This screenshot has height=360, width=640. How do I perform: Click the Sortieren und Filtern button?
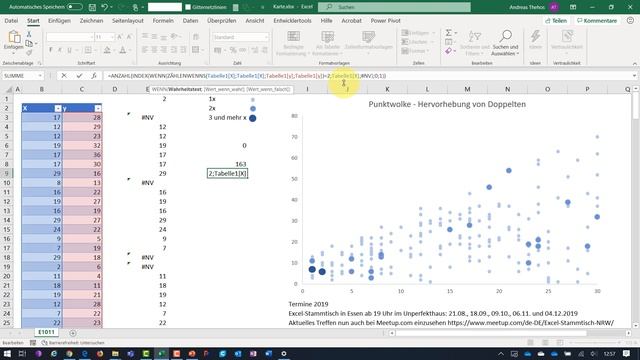pyautogui.click(x=474, y=43)
